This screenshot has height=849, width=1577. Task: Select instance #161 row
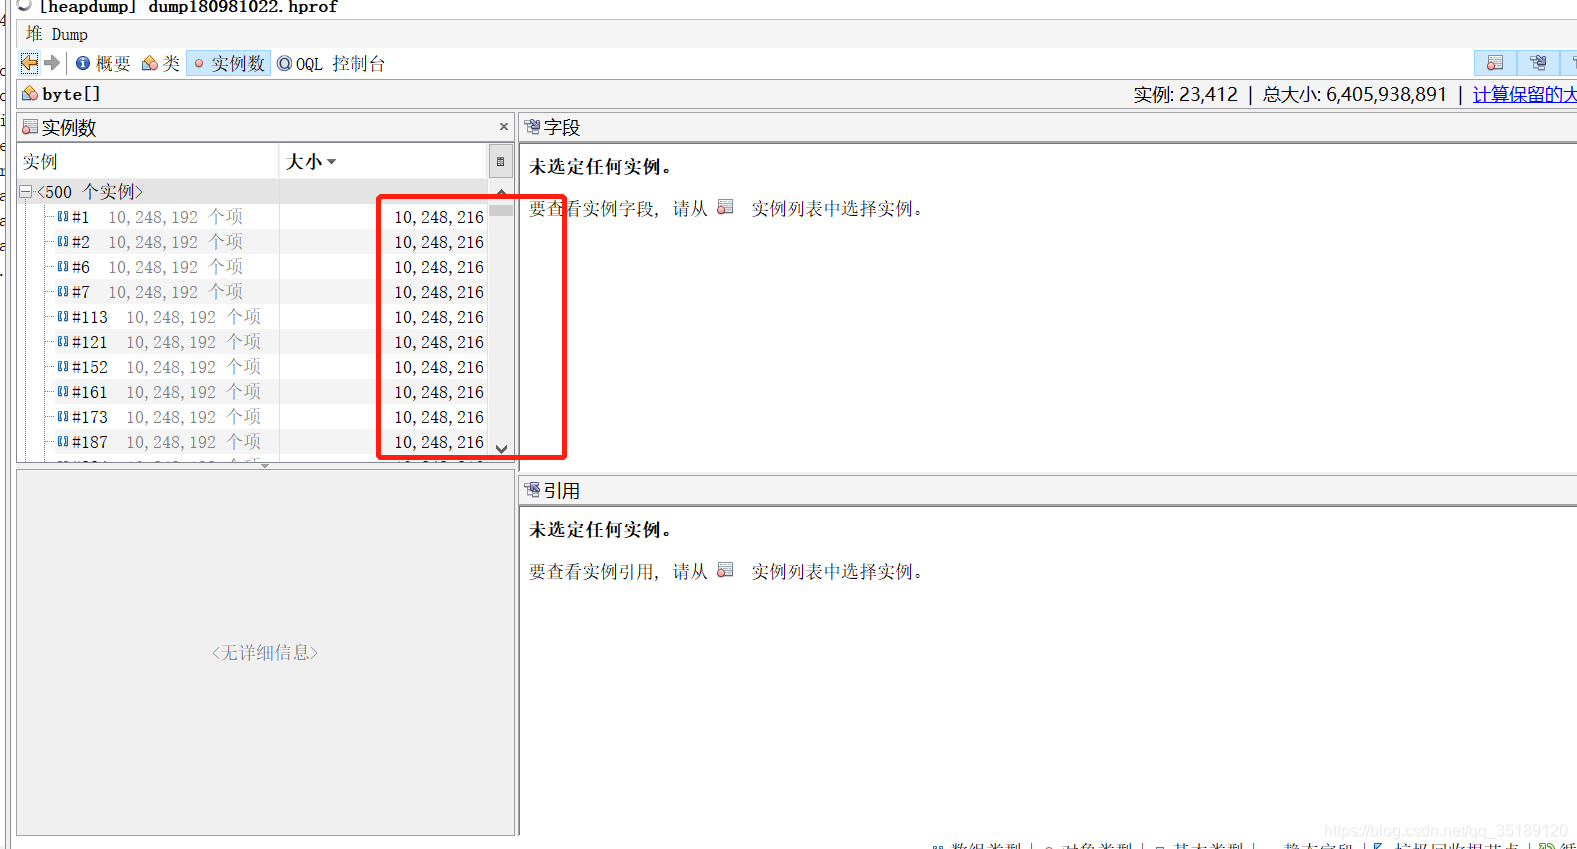point(252,392)
